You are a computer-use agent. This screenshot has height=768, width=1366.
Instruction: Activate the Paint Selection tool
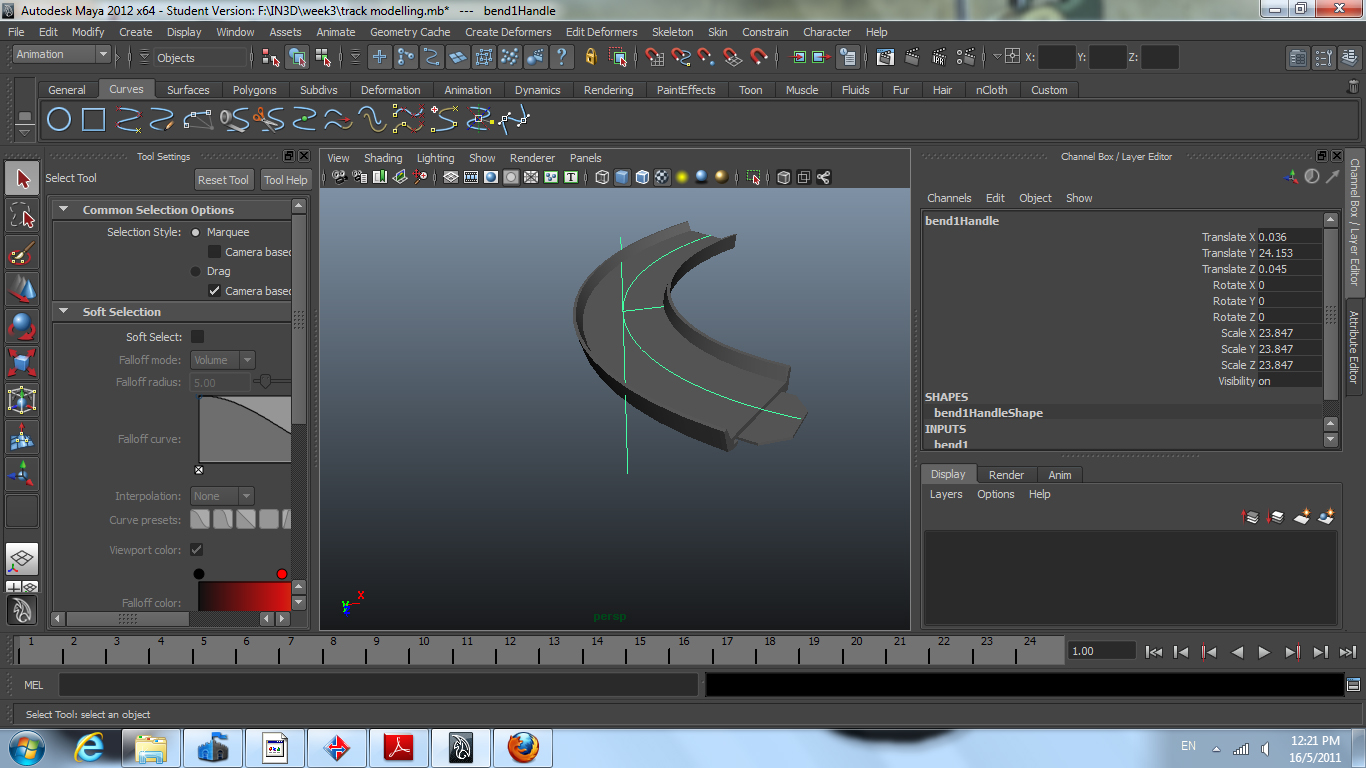(x=22, y=252)
